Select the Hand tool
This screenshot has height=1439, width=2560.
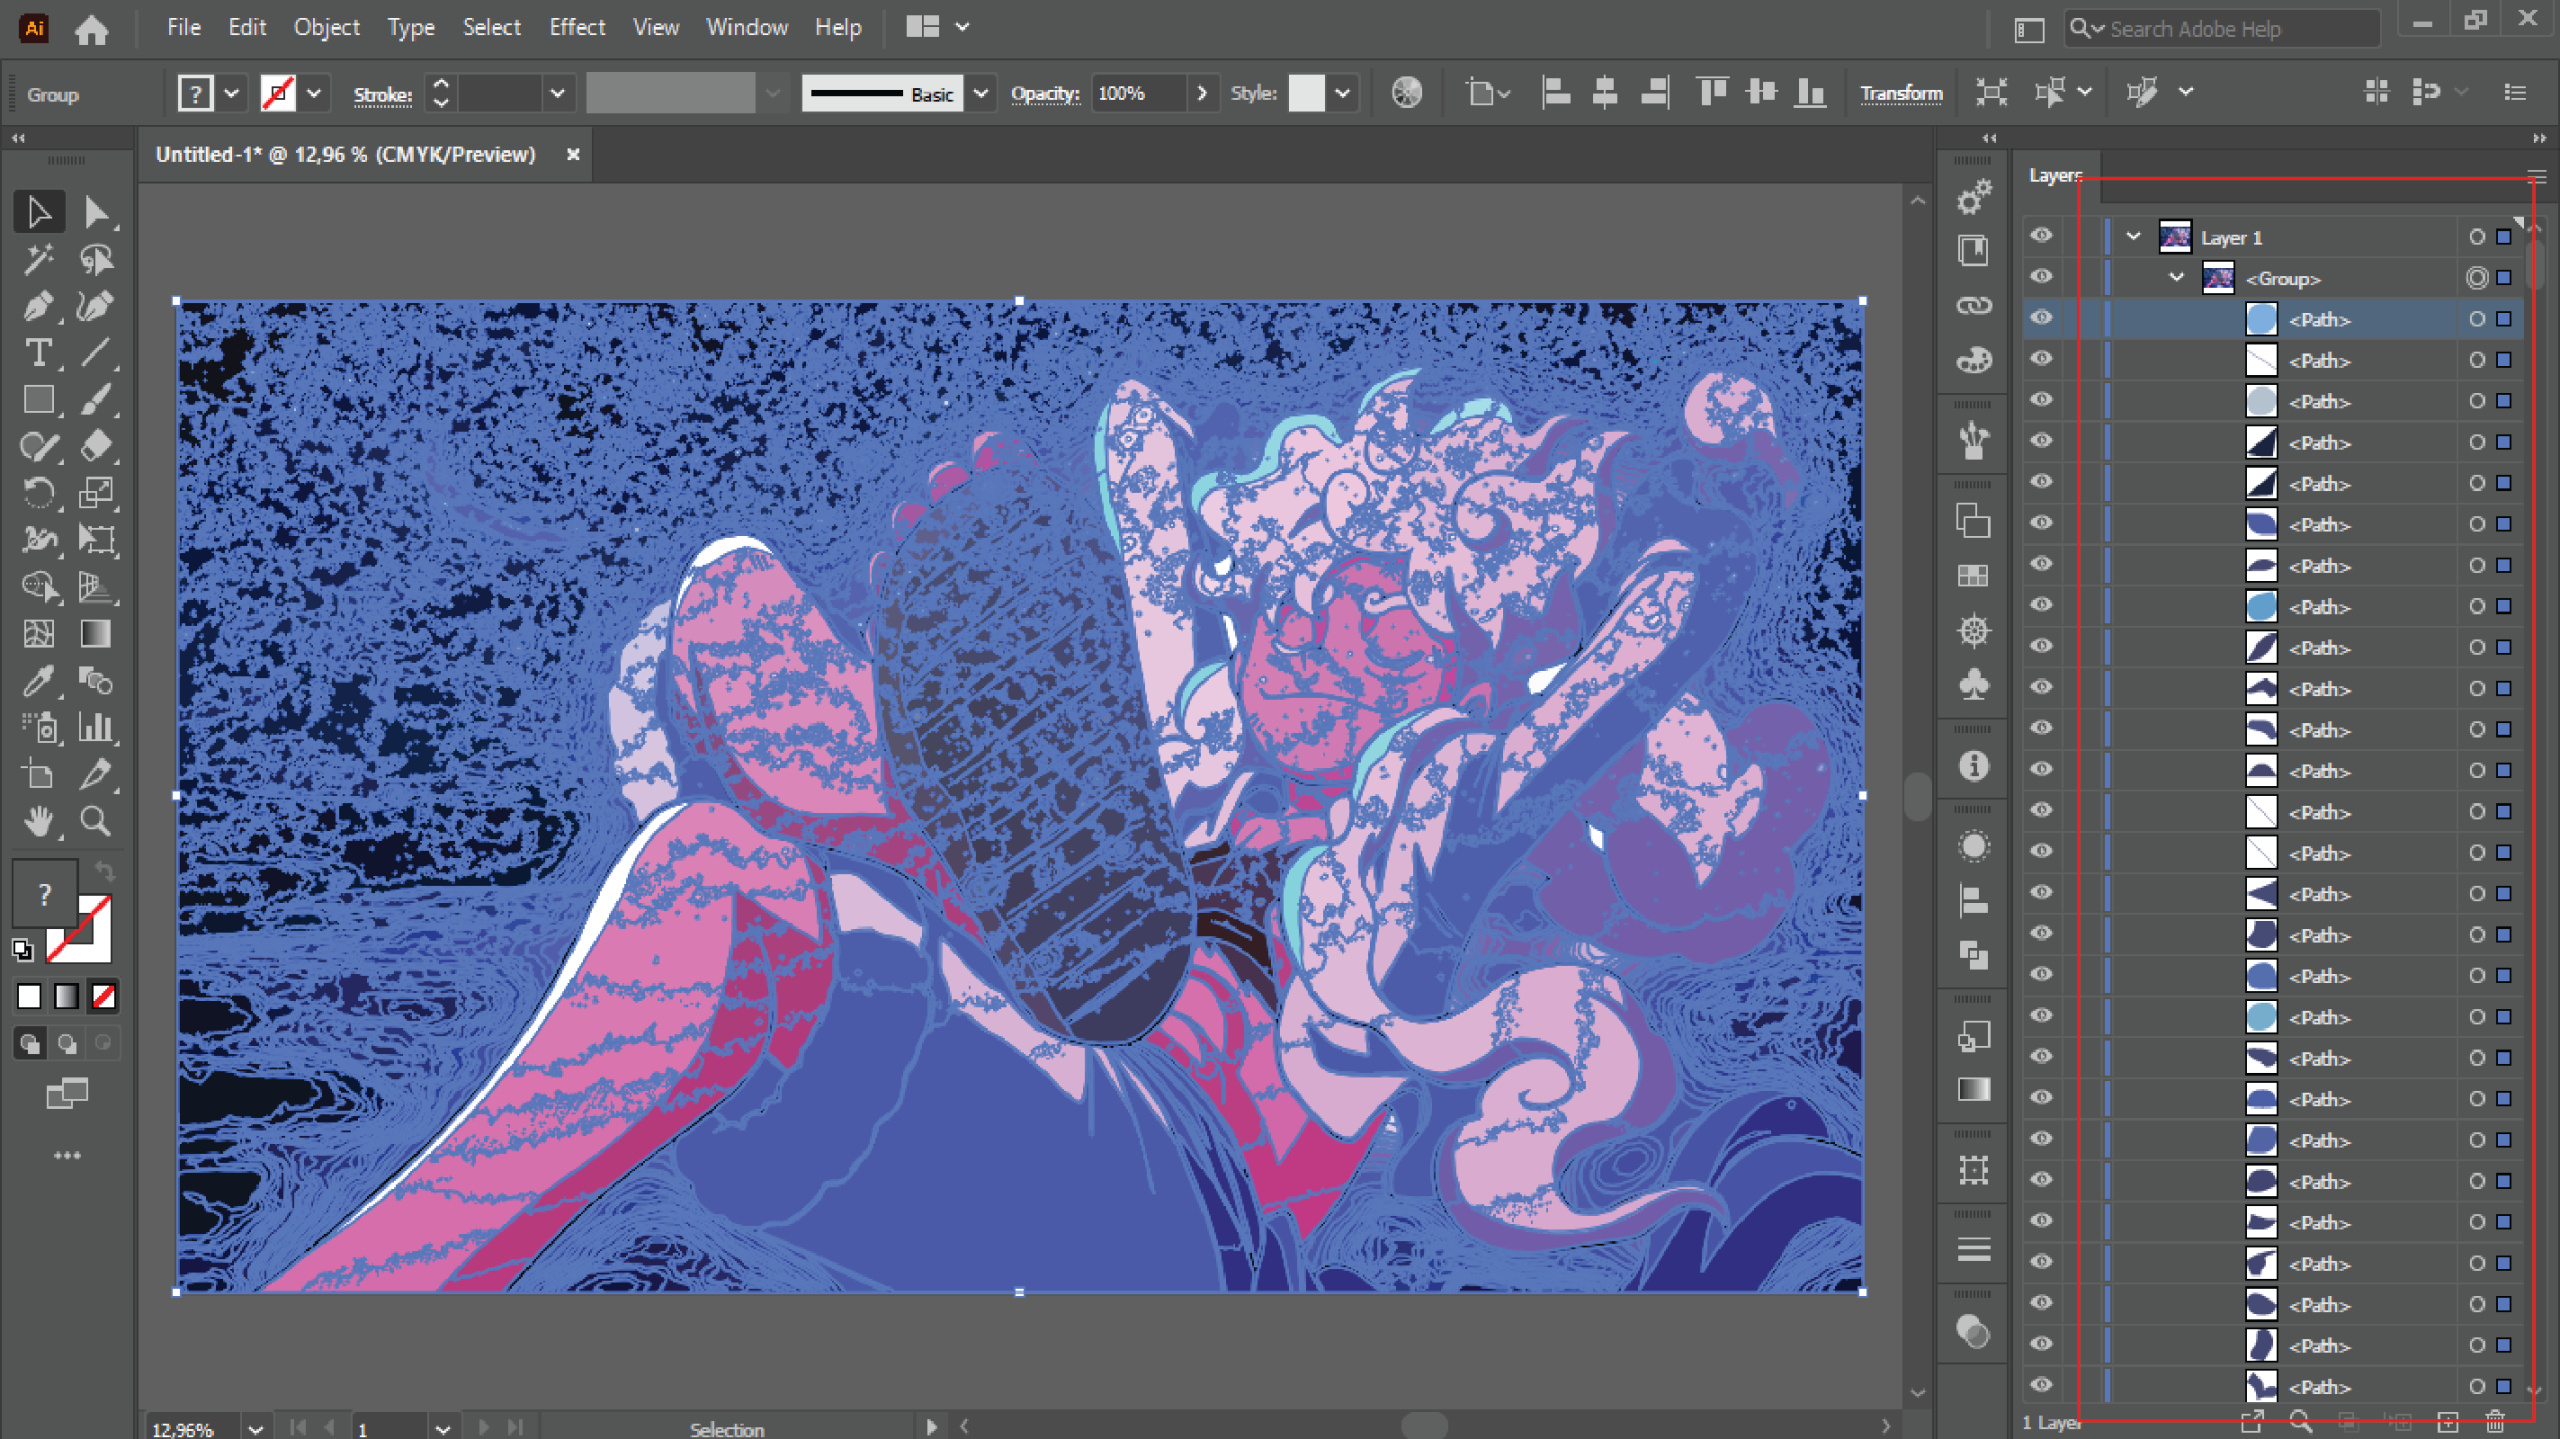click(x=38, y=822)
